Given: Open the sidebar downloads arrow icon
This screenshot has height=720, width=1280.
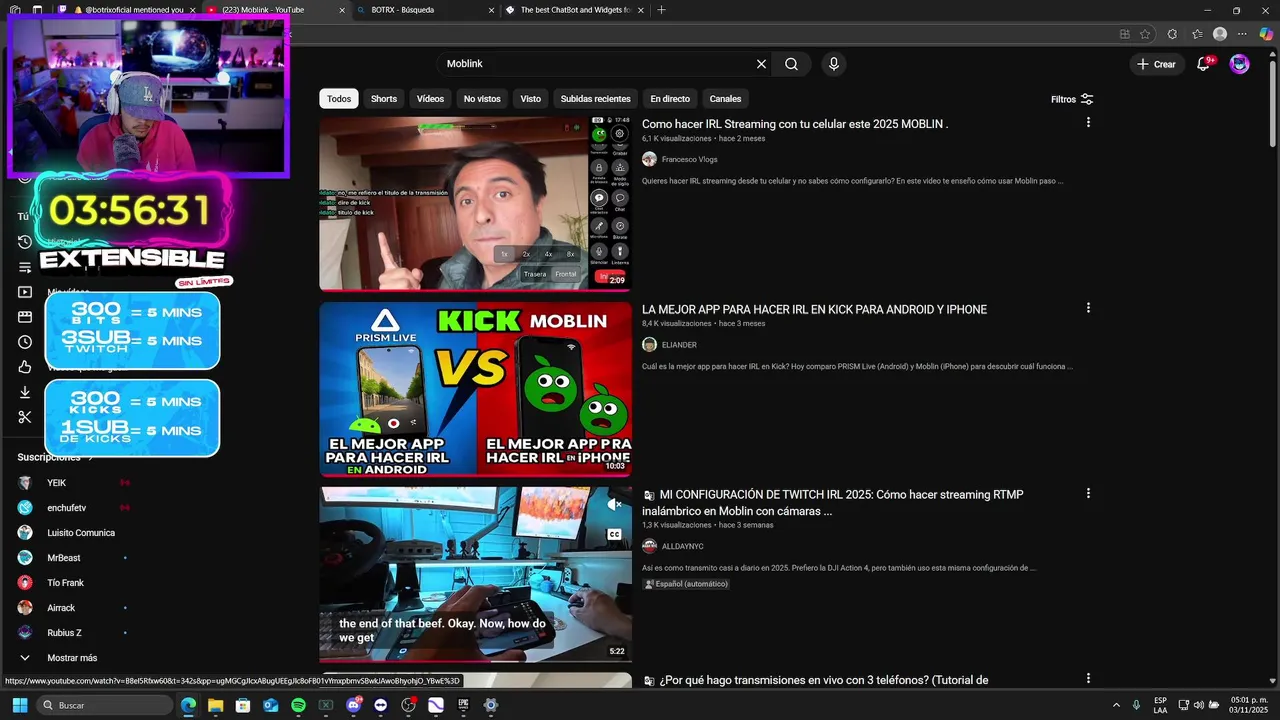Looking at the screenshot, I should pos(25,392).
